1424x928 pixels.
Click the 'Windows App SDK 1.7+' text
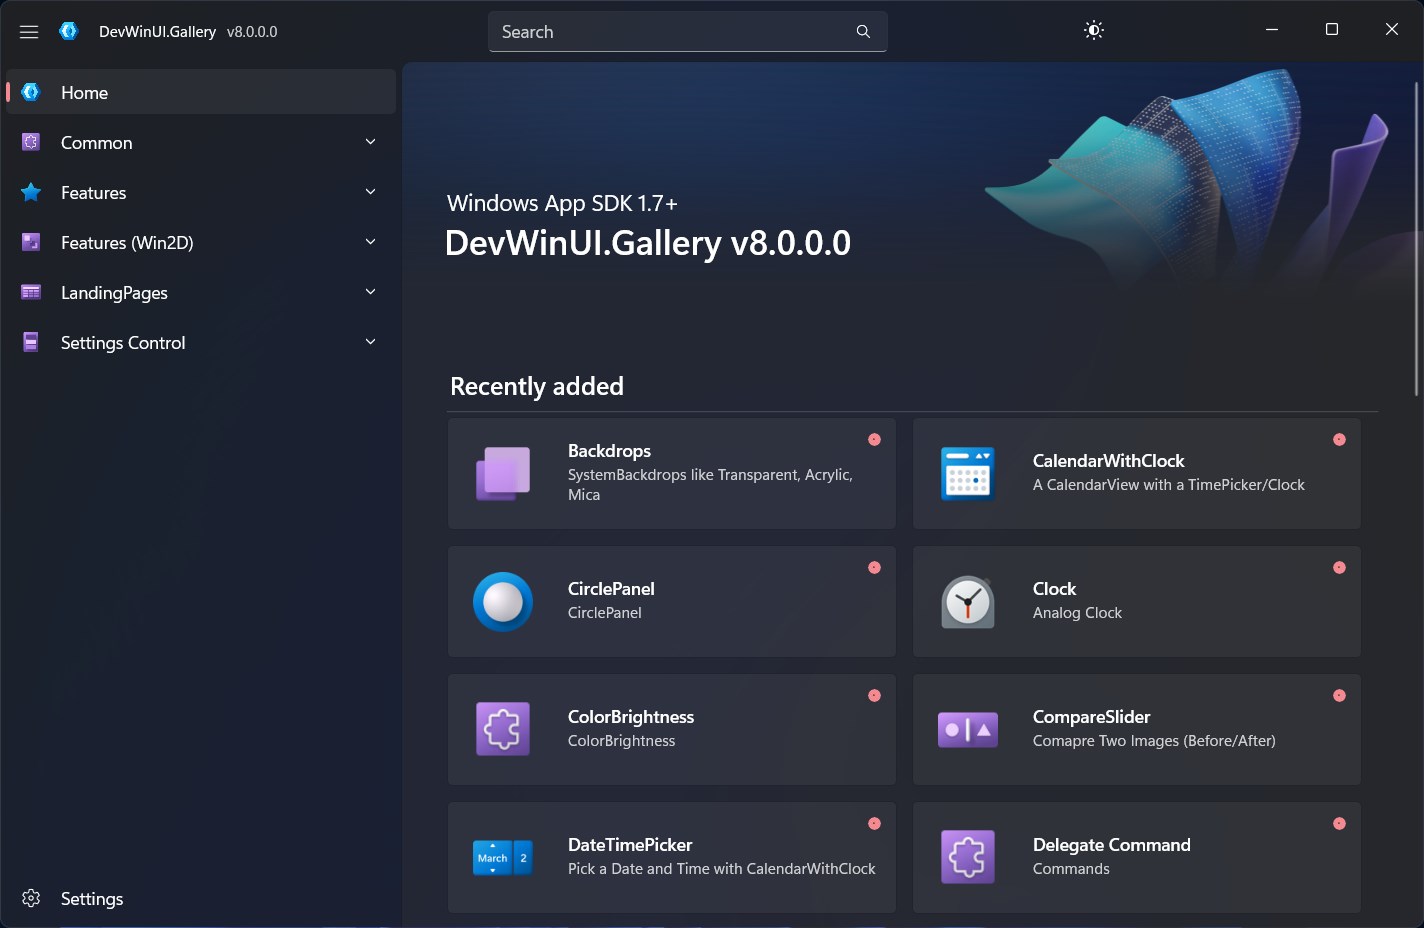562,203
